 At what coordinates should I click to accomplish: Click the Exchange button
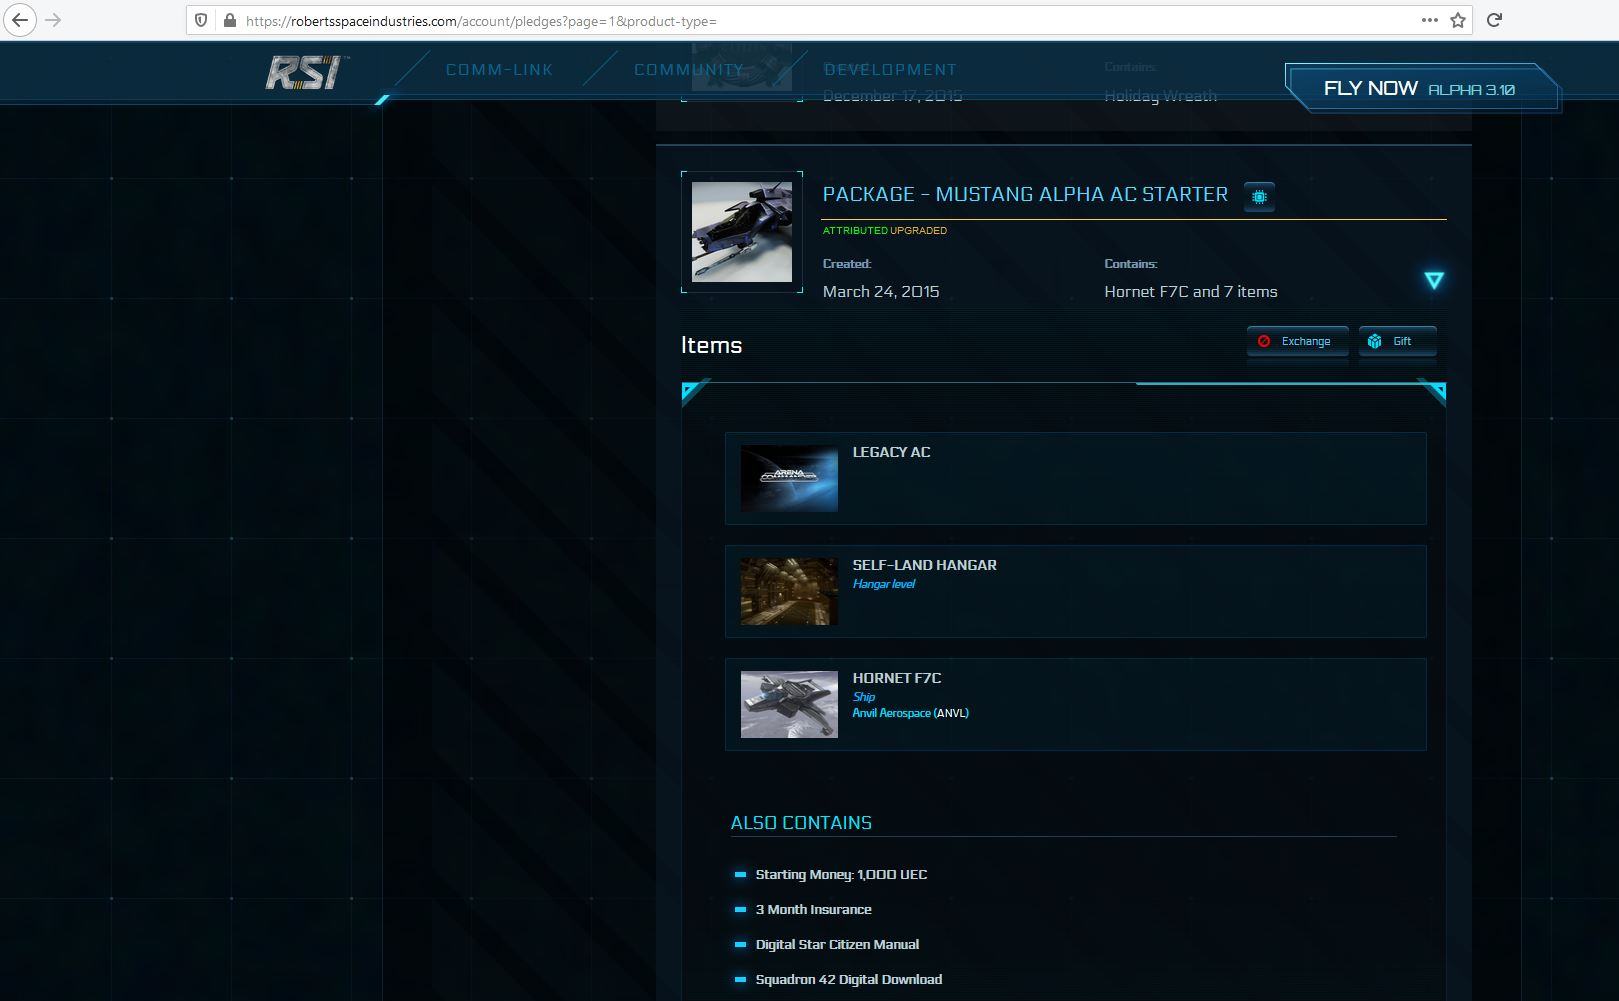[1297, 341]
